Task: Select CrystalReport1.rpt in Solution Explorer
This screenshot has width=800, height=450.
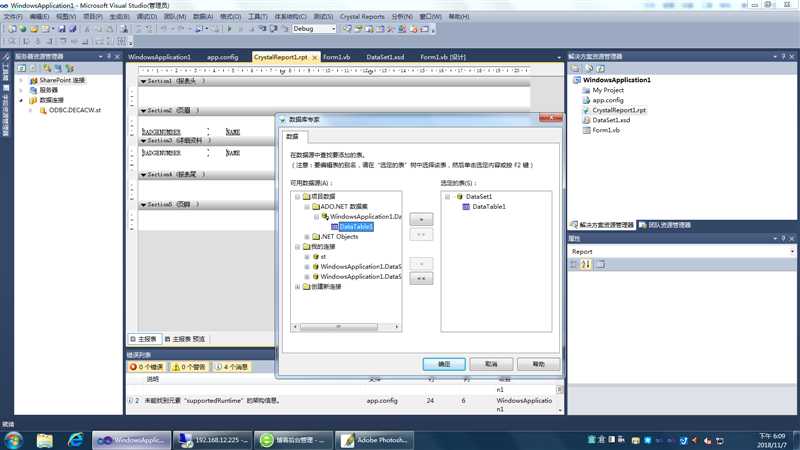Action: coord(618,110)
